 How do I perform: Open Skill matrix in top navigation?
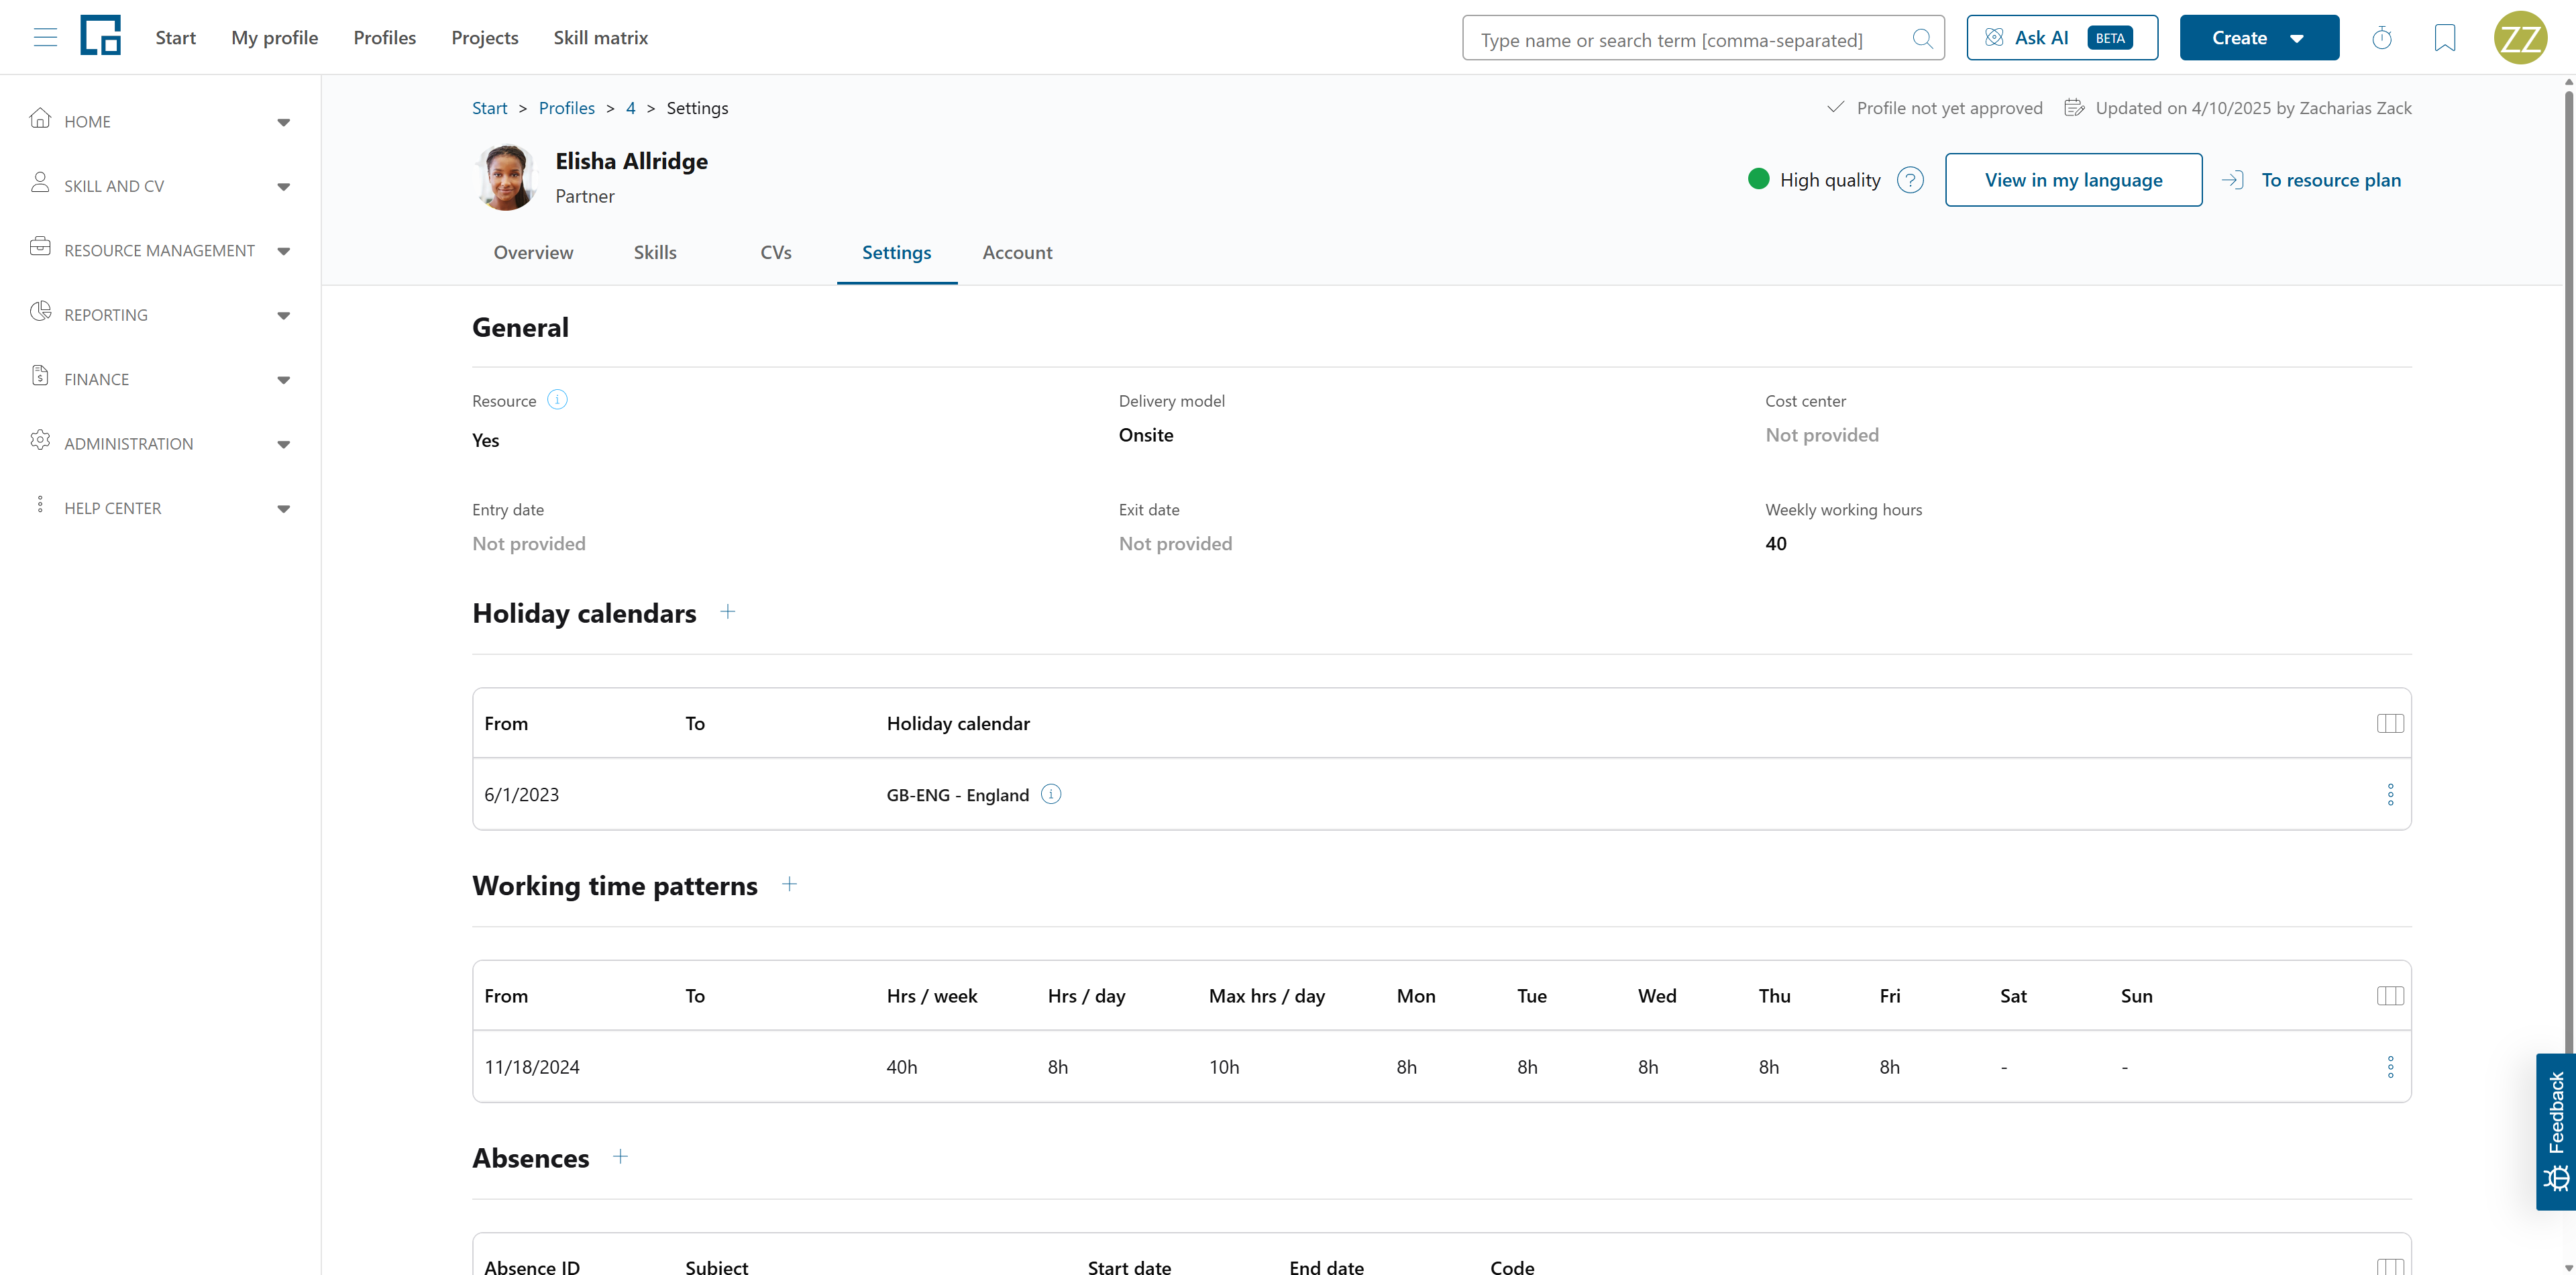point(601,38)
